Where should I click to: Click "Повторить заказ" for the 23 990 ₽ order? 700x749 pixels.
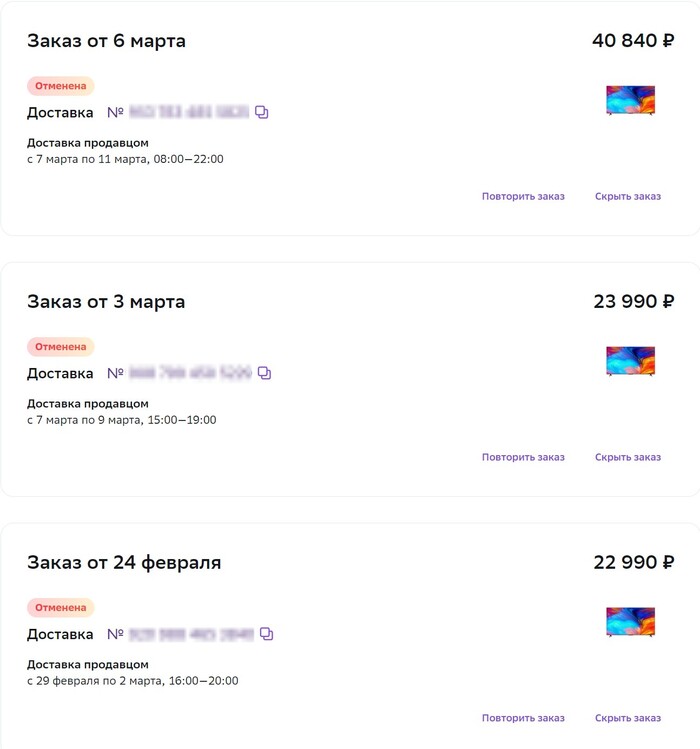(523, 457)
